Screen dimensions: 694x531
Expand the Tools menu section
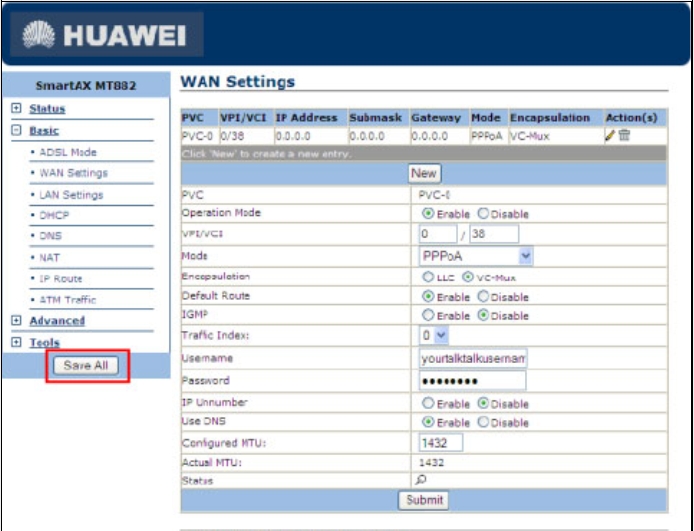pyautogui.click(x=16, y=342)
